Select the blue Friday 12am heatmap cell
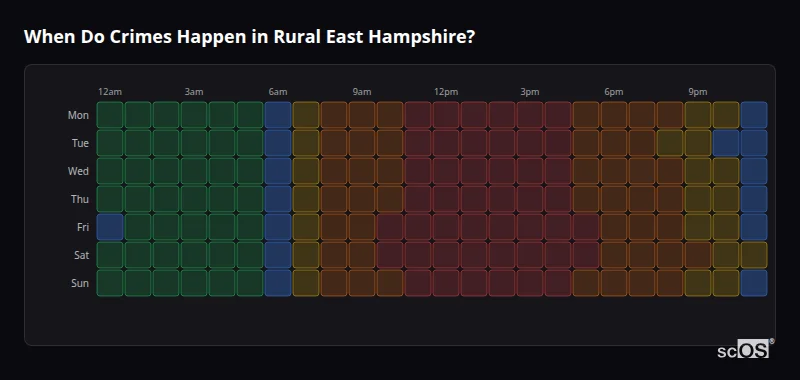The image size is (800, 380). point(110,227)
